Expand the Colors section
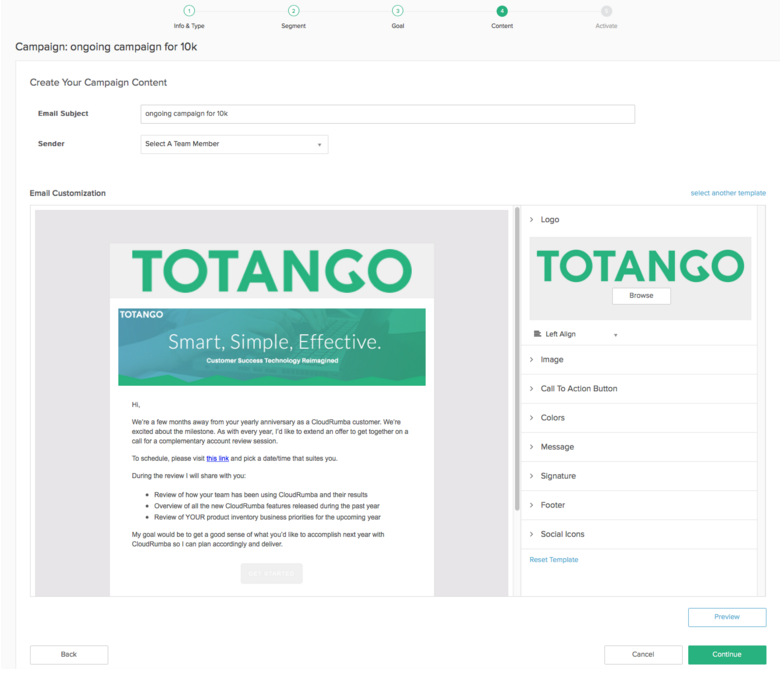The width and height of the screenshot is (780, 677). tap(639, 418)
